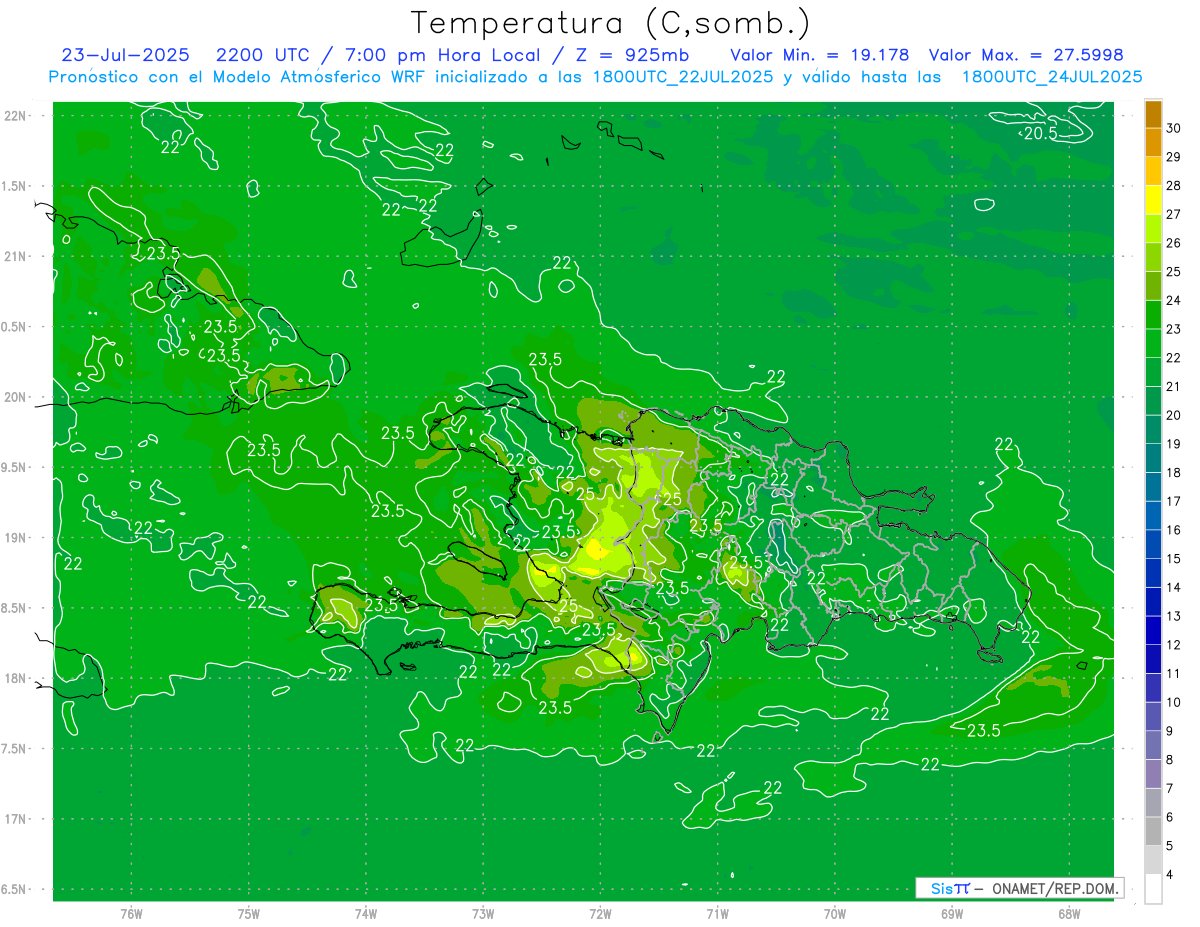This screenshot has height=927, width=1200.
Task: Click the title "Temperatura (C,somb.)"
Action: click(611, 23)
